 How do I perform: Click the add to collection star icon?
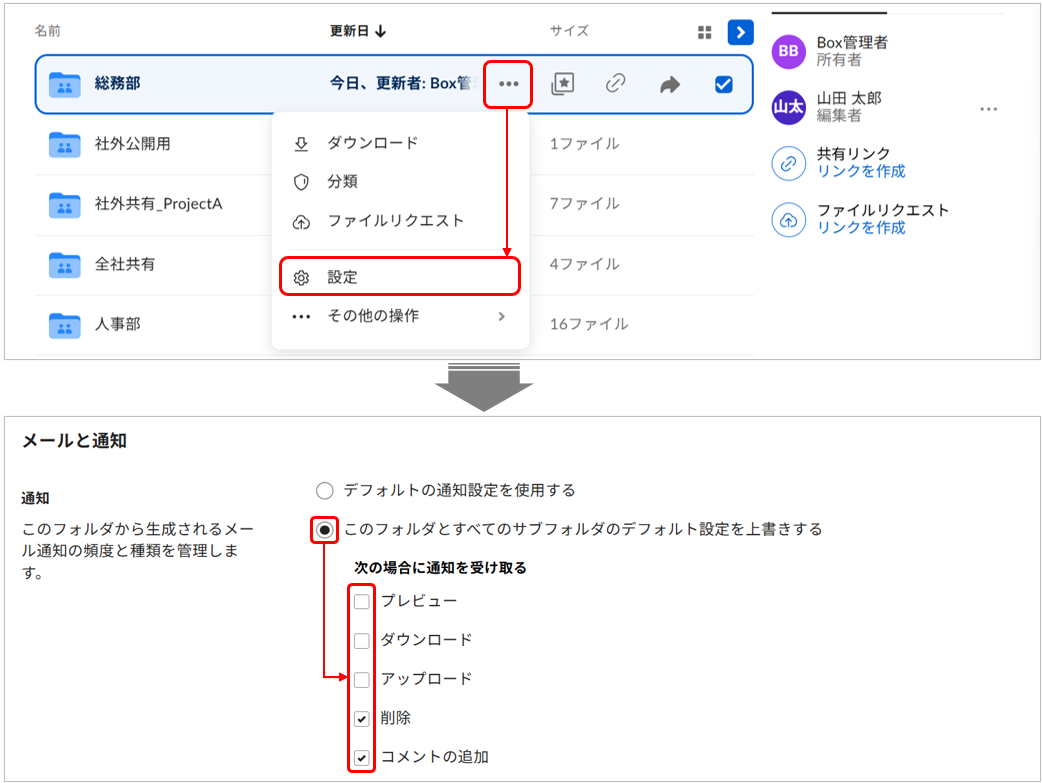(x=563, y=84)
